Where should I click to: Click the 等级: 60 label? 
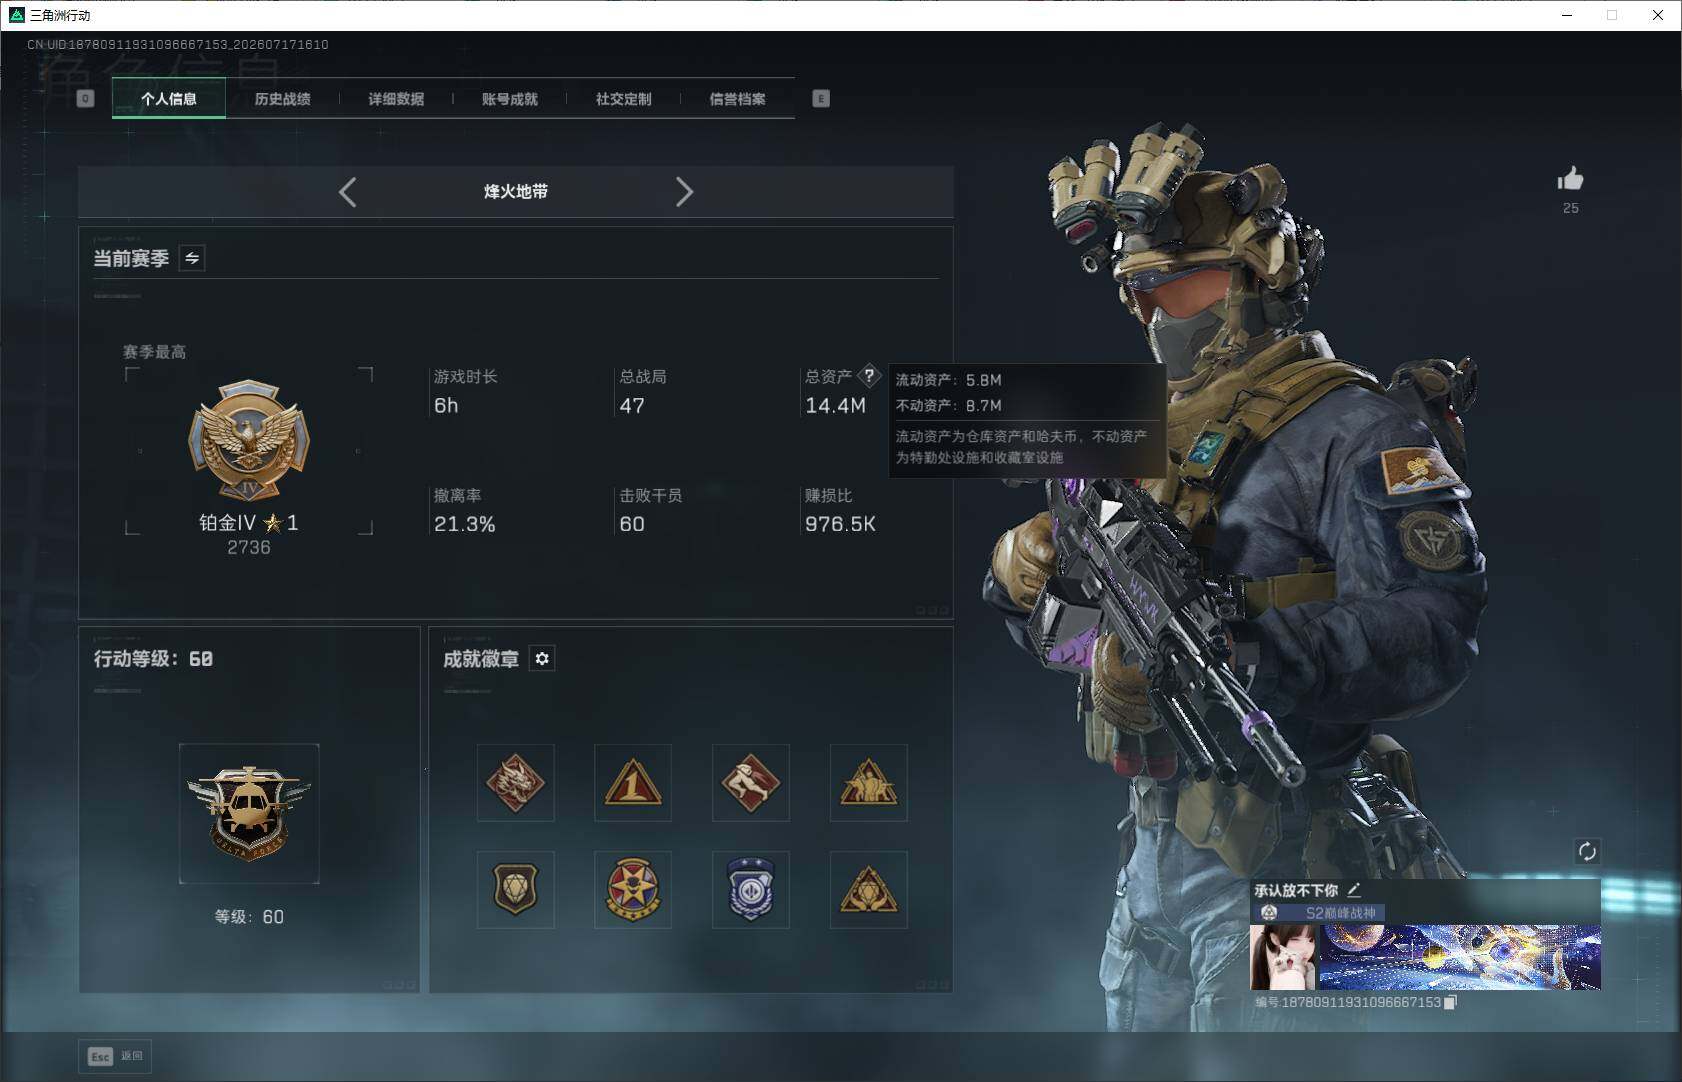tap(249, 917)
